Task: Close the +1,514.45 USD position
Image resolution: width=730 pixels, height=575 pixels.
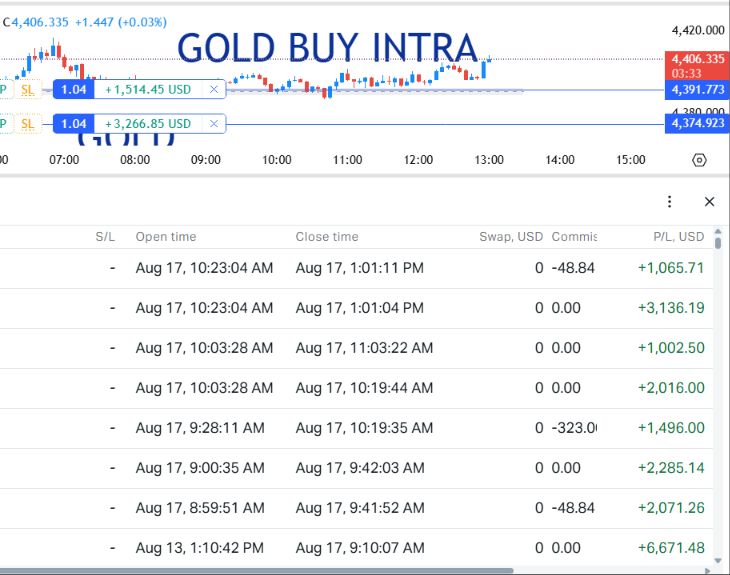Action: coord(214,89)
